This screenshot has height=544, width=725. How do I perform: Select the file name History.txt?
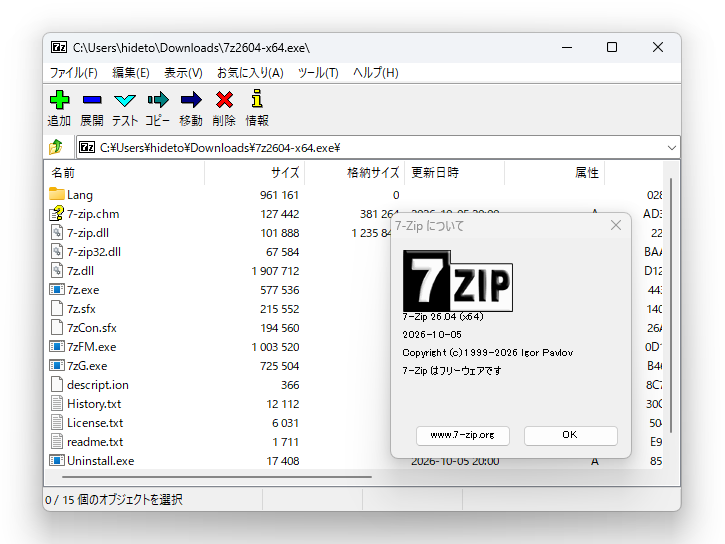pos(94,403)
